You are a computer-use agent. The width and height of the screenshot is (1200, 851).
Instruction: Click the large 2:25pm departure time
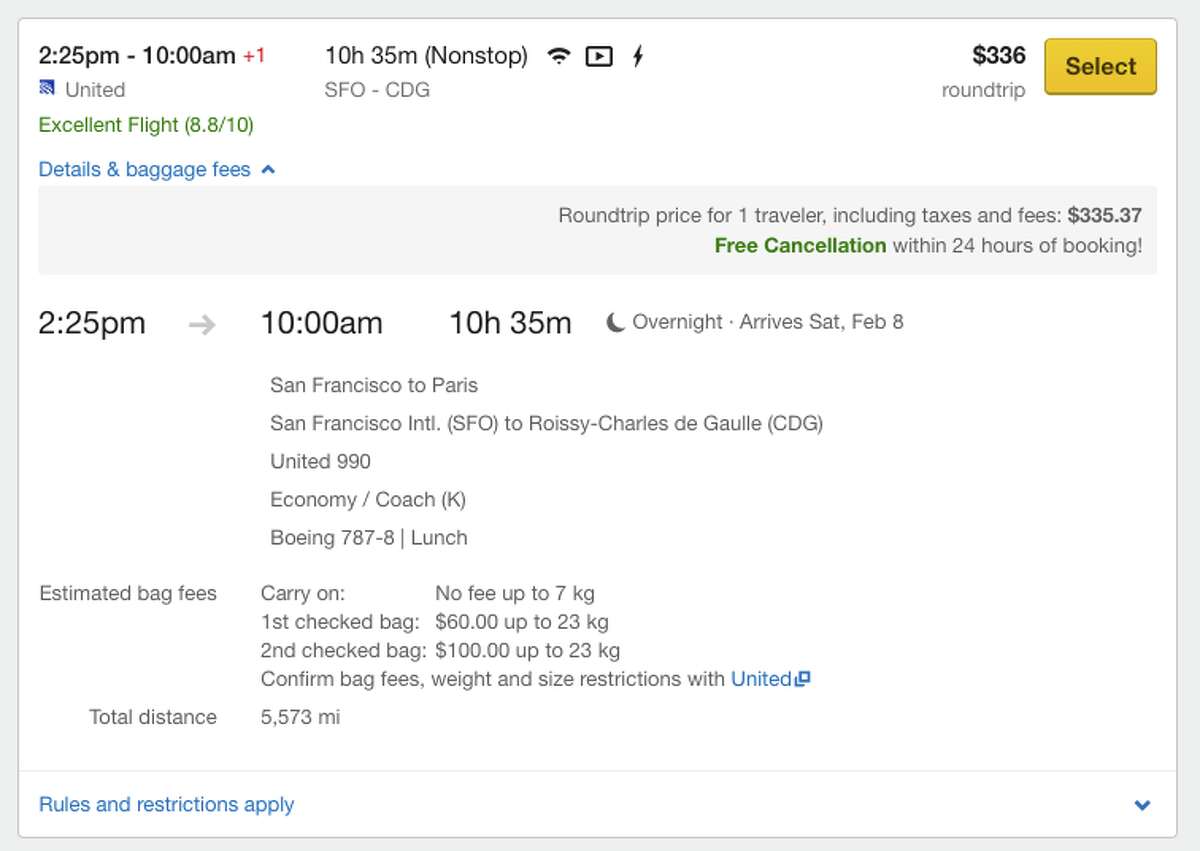(x=92, y=323)
